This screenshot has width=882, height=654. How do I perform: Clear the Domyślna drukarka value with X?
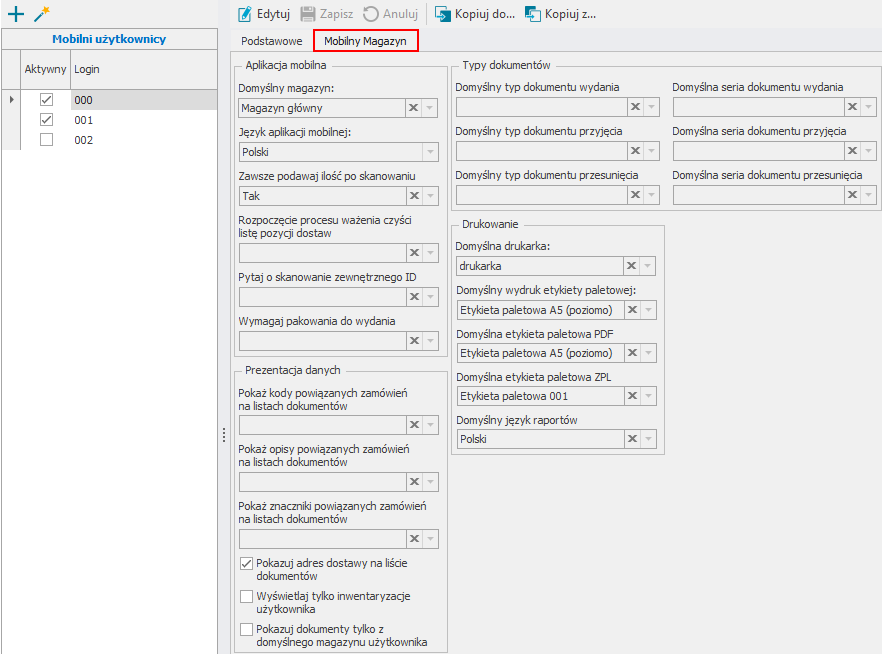(x=631, y=266)
